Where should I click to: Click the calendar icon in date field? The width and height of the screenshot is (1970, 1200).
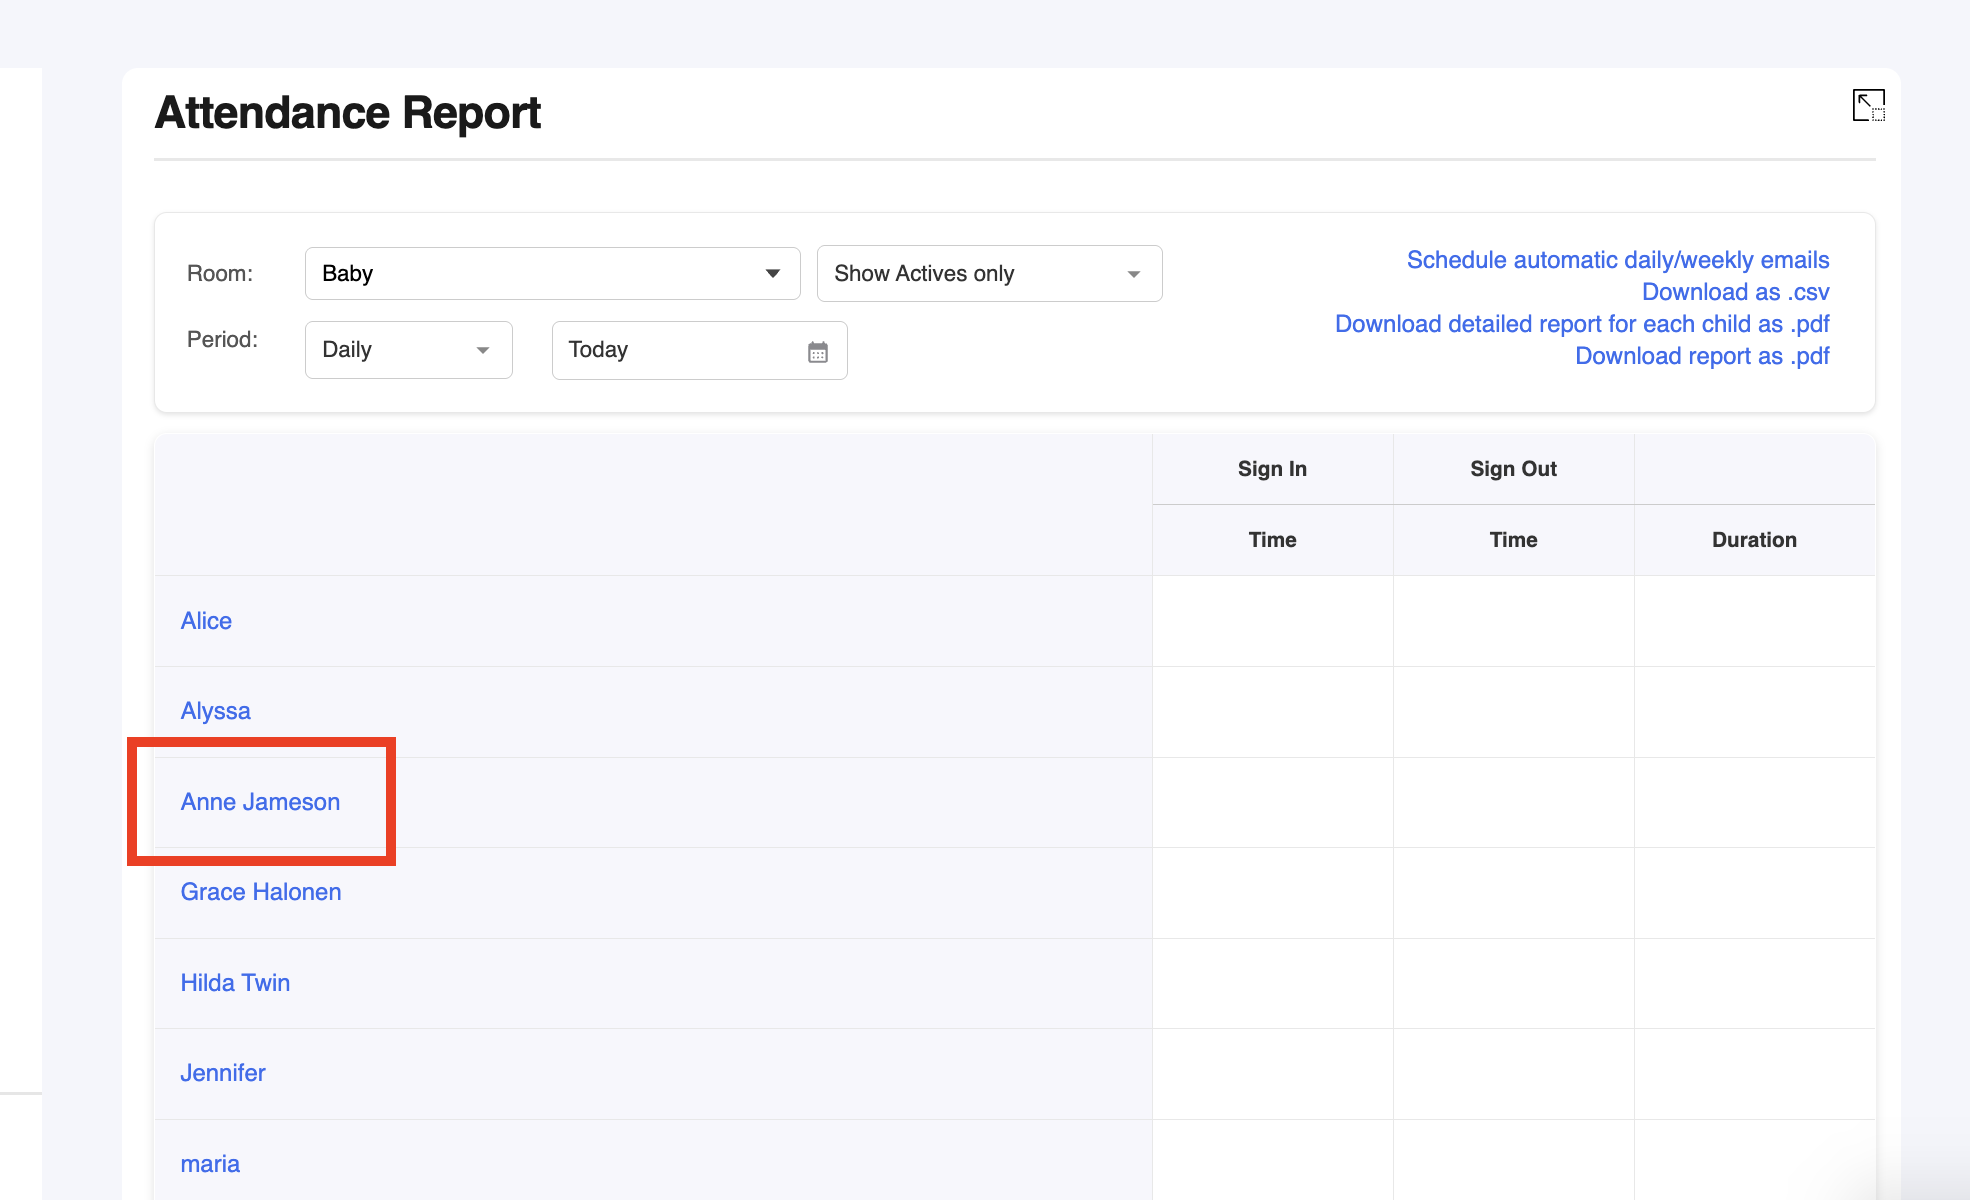click(x=817, y=352)
